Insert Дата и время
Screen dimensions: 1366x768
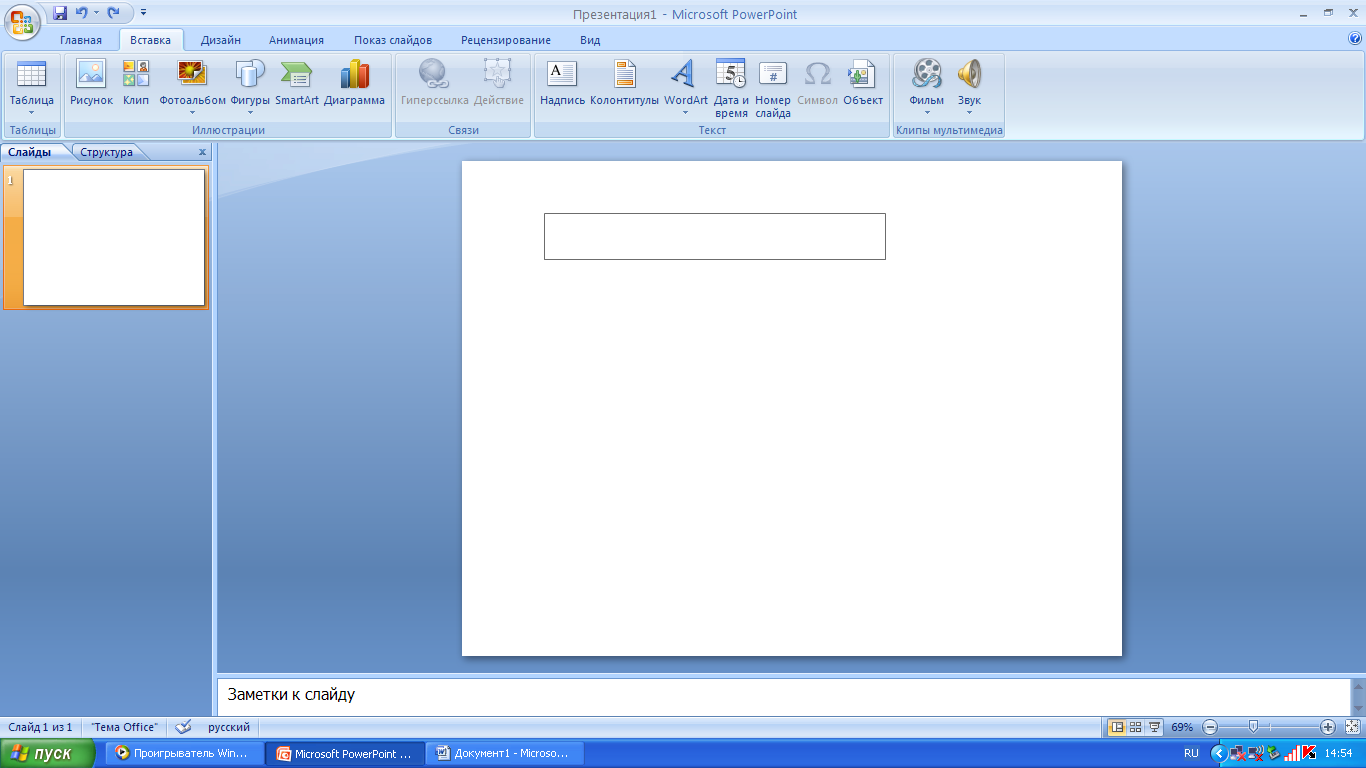[731, 87]
